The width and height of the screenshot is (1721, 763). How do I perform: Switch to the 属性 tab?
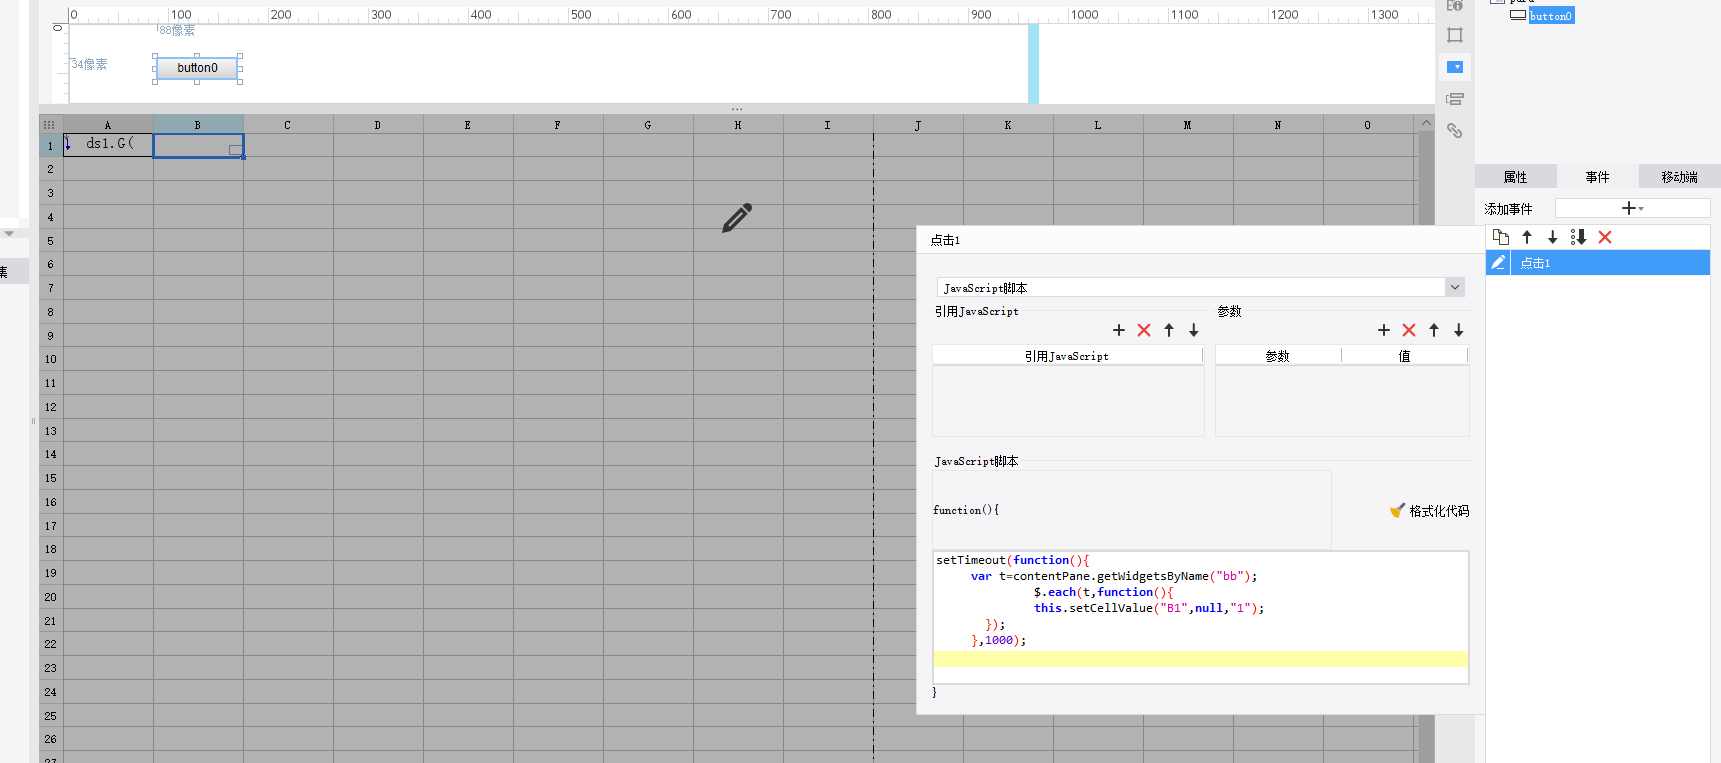coord(1516,176)
